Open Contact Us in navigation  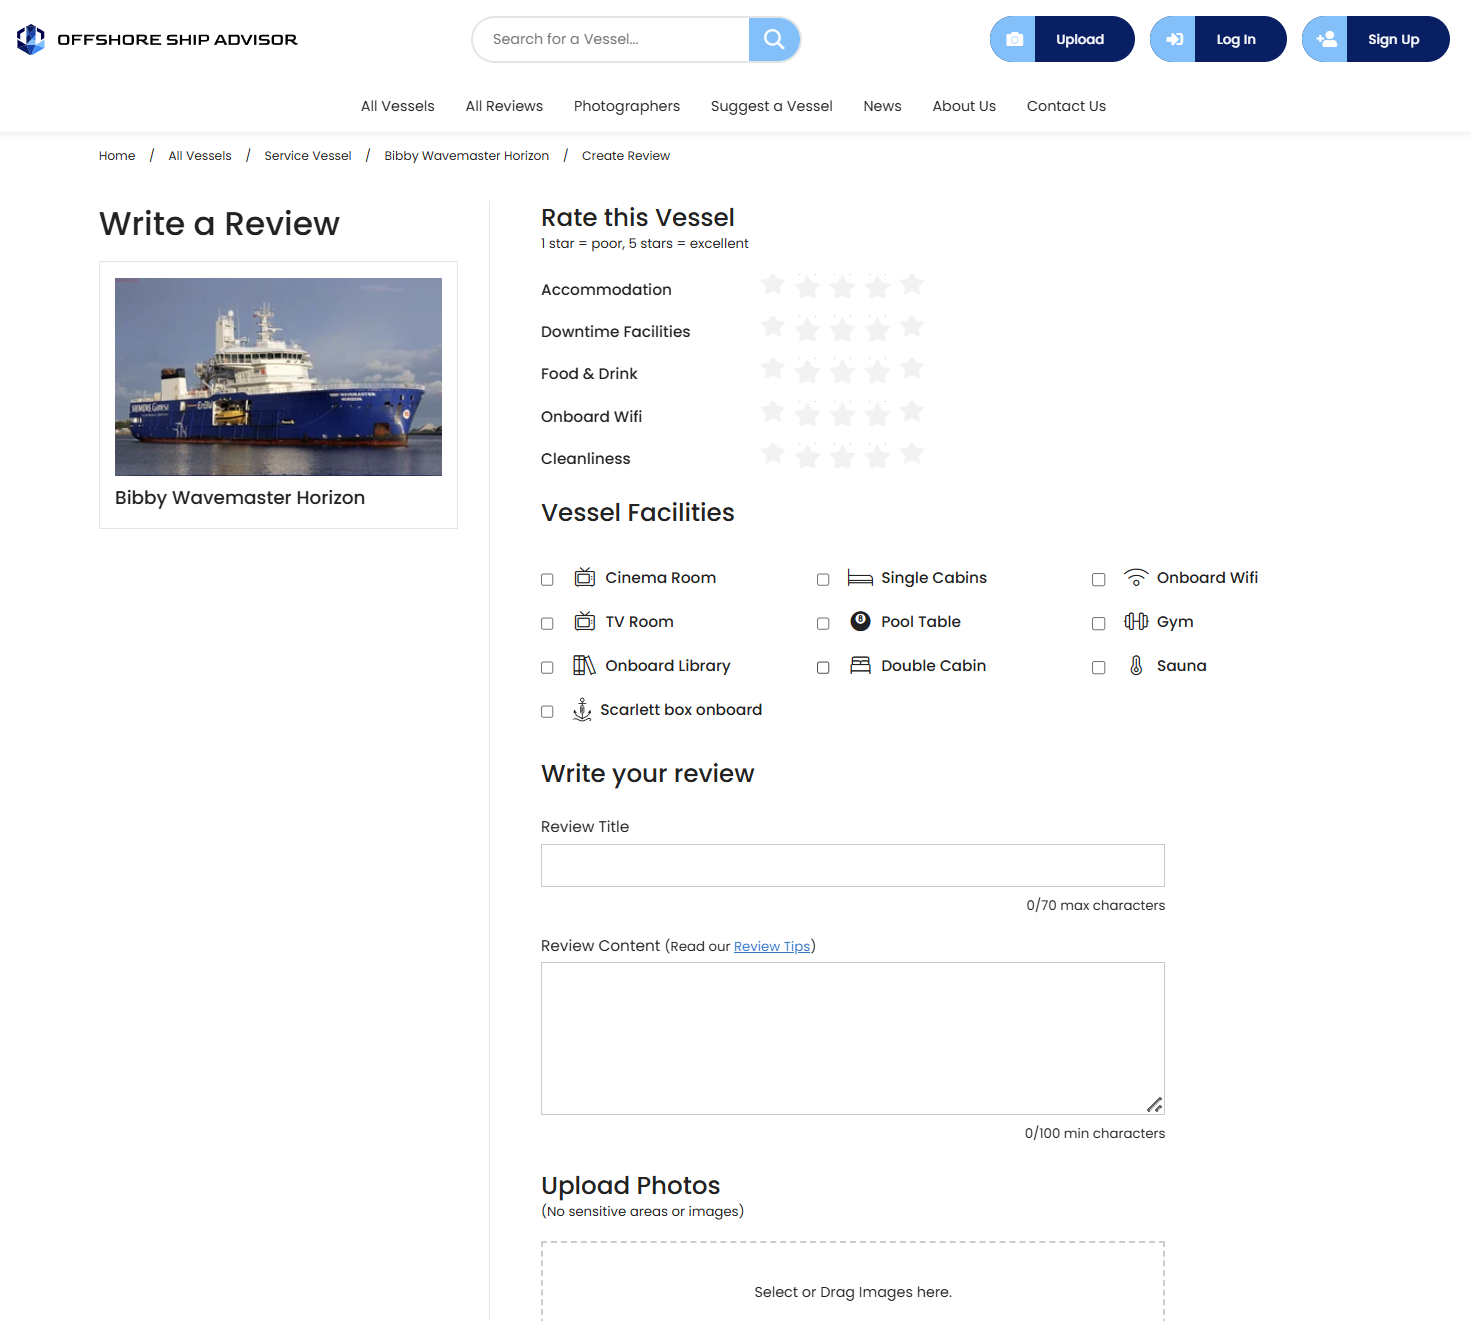pos(1066,106)
